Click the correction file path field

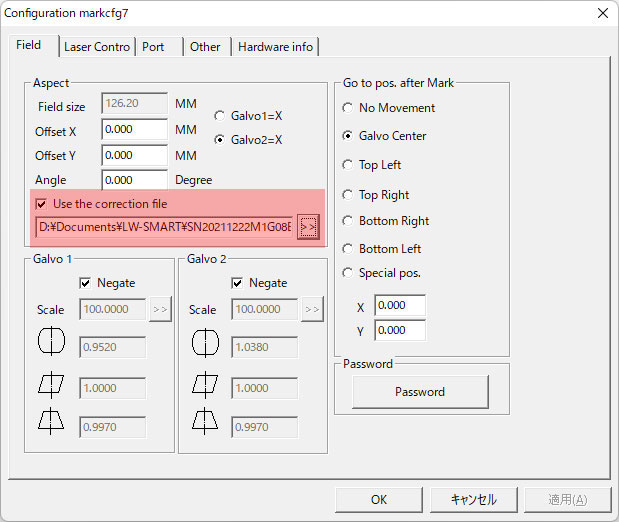164,227
